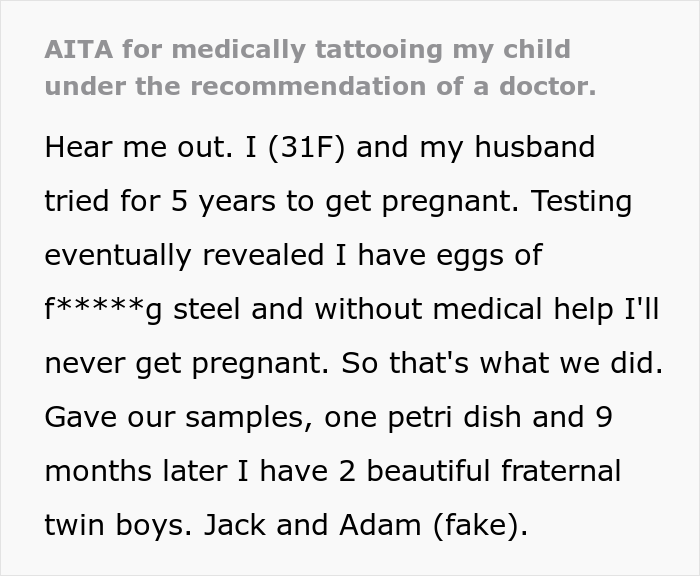Click the "(31F)" age tag text

click(x=307, y=147)
